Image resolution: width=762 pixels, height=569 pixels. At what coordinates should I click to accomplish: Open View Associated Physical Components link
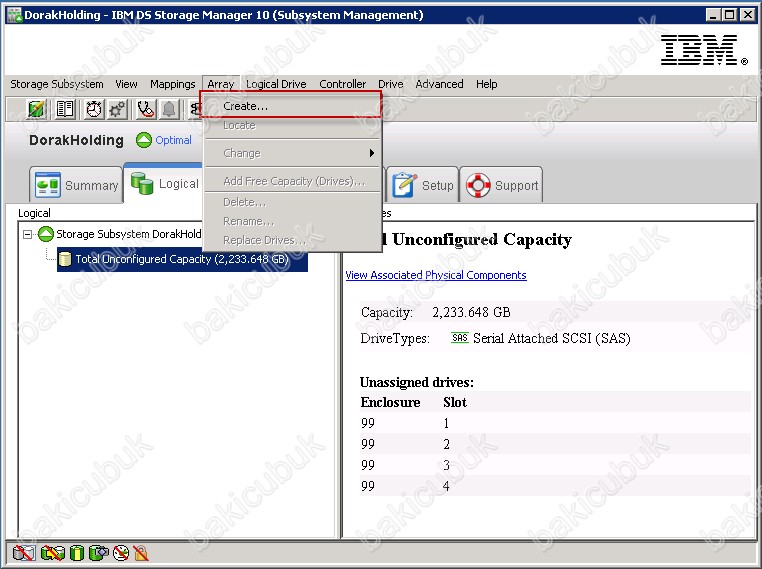pyautogui.click(x=436, y=275)
